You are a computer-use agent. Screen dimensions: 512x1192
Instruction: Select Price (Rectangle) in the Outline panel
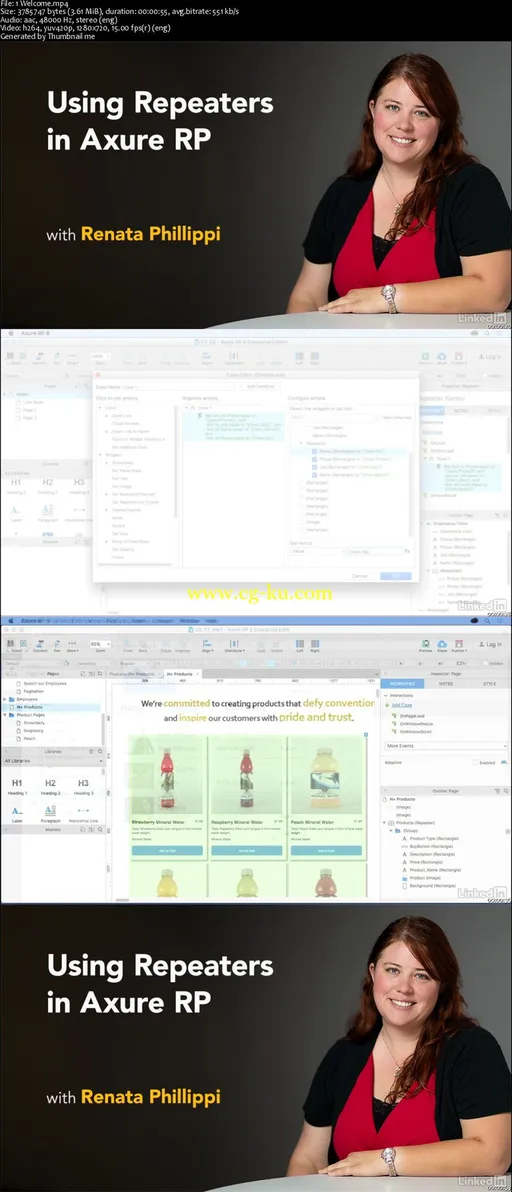pyautogui.click(x=426, y=862)
